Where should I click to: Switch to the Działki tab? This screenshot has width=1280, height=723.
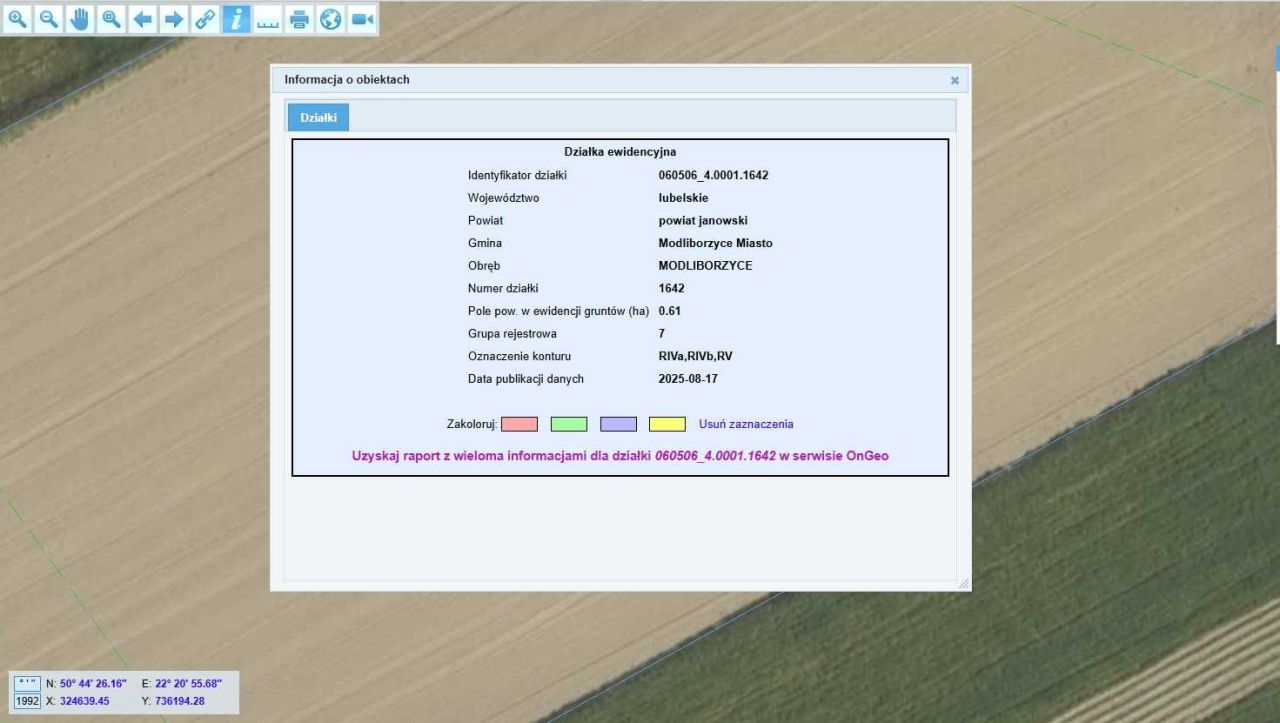pos(318,118)
